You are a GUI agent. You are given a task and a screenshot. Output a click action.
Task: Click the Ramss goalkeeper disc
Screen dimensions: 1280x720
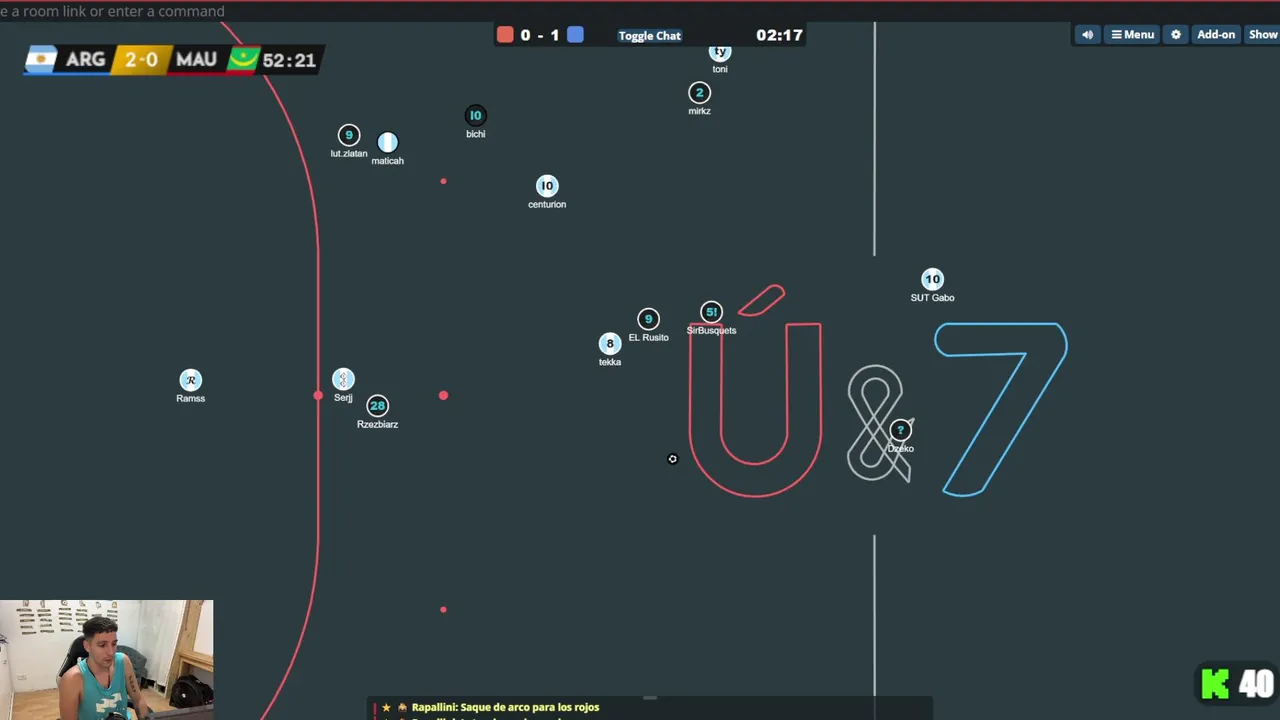(x=190, y=380)
